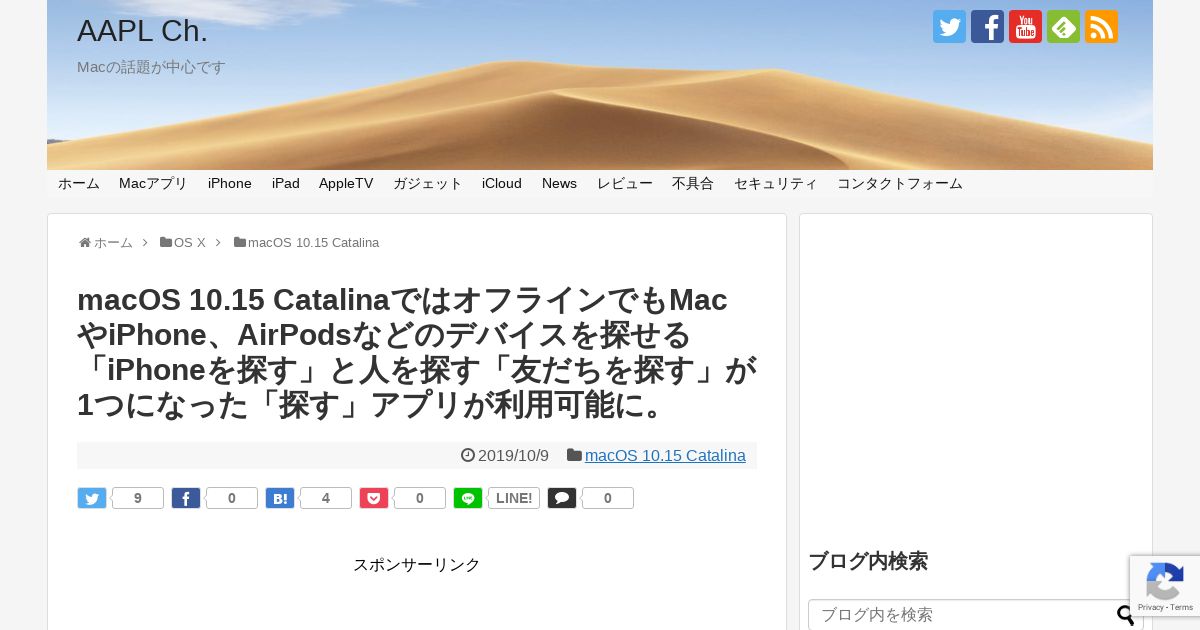Share the article via the green LINE icon

point(468,498)
